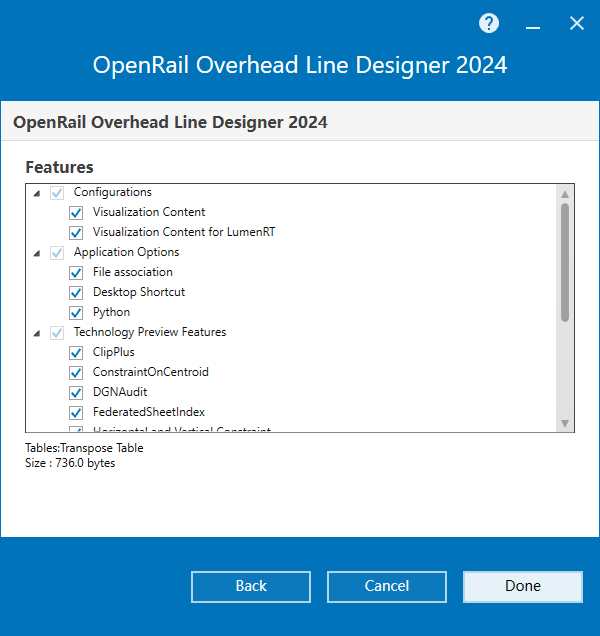Collapse the Application Options tree node
Screen dimensions: 600x636
pos(37,254)
